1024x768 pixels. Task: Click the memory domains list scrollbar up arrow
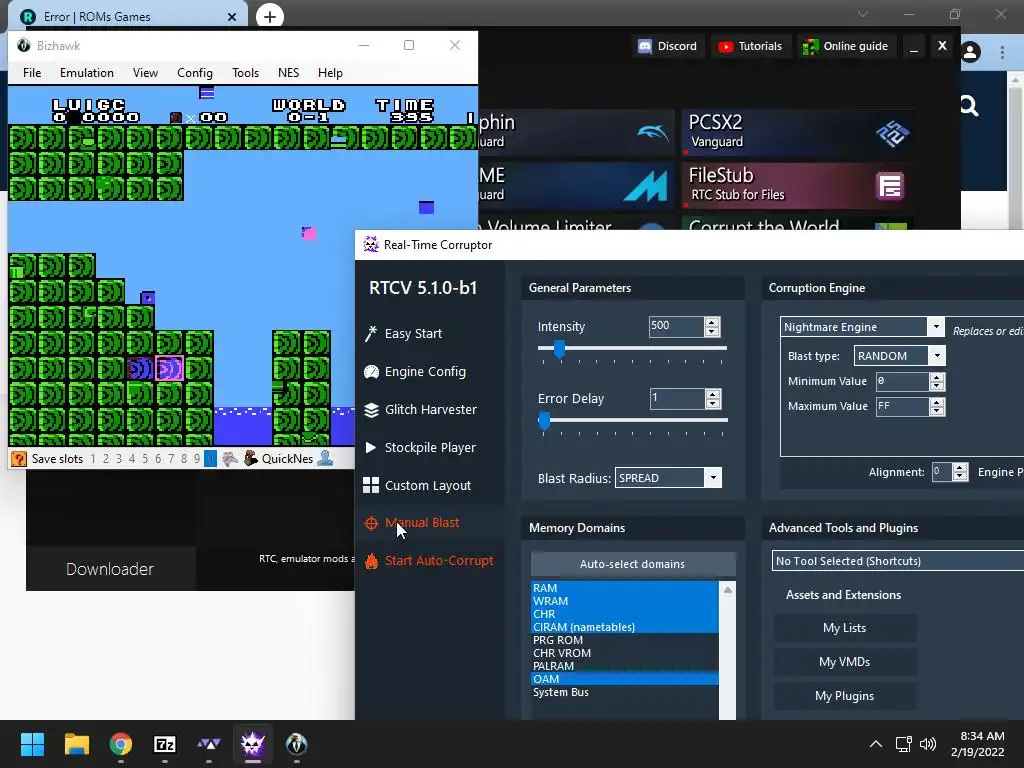(728, 590)
